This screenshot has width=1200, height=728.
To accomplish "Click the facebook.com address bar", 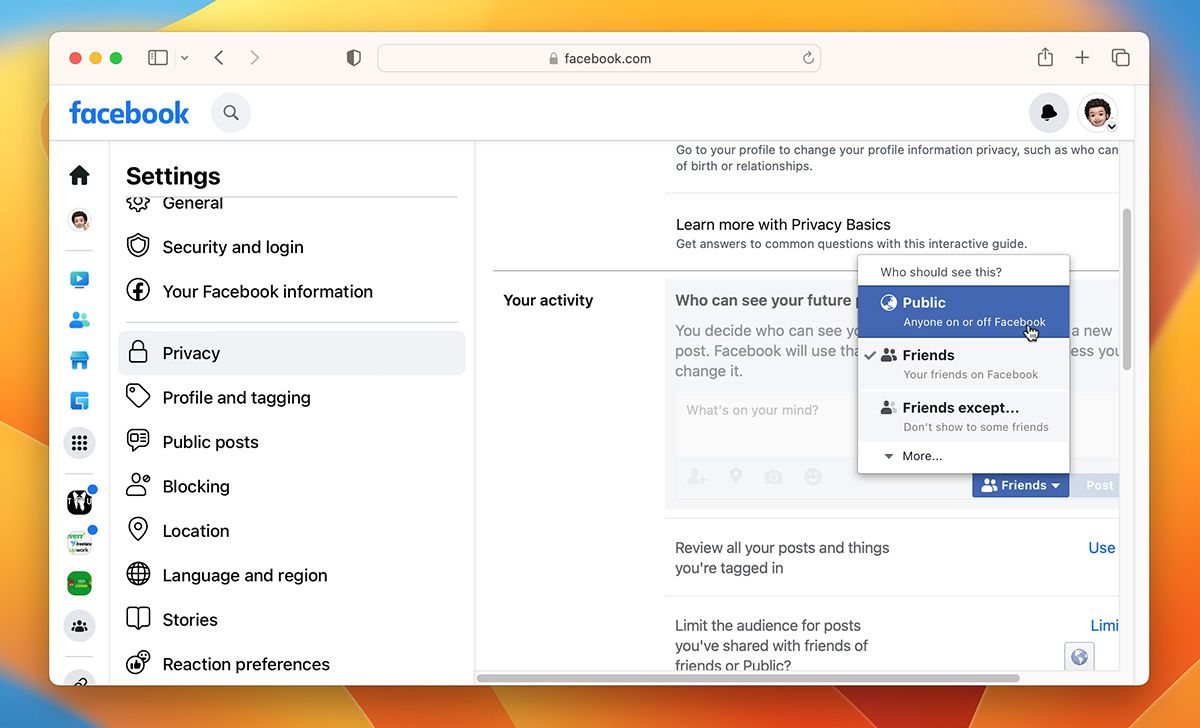I will (x=599, y=58).
